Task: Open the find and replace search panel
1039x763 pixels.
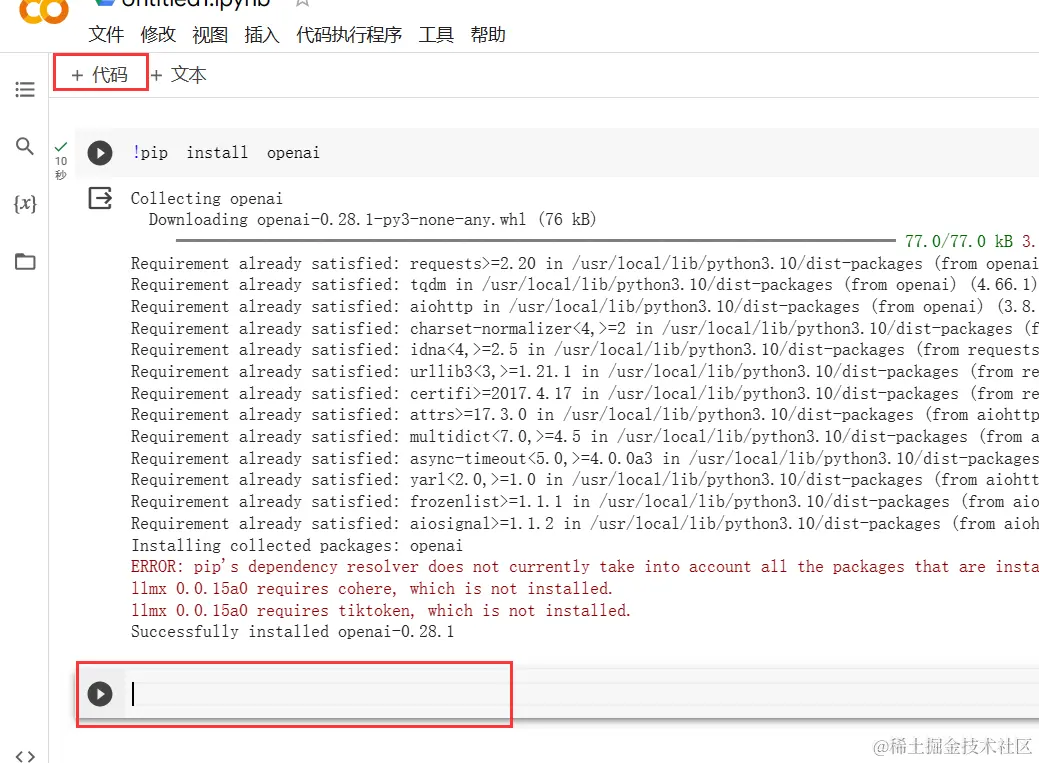Action: click(25, 147)
